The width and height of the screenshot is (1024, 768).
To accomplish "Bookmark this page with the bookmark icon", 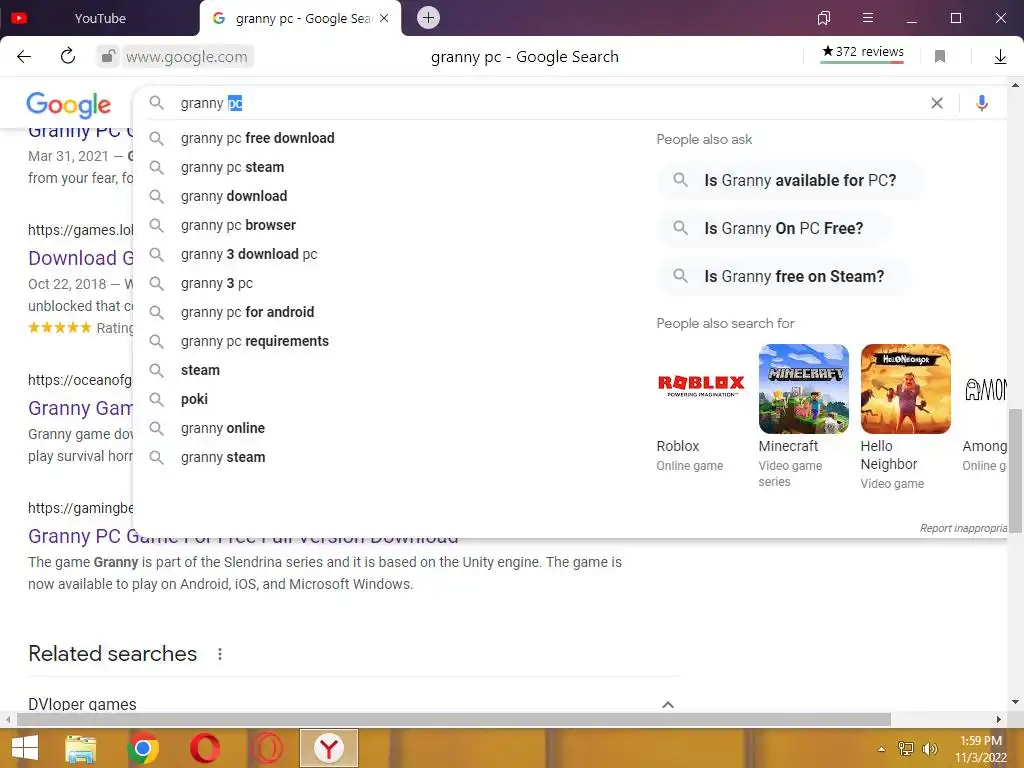I will (940, 57).
